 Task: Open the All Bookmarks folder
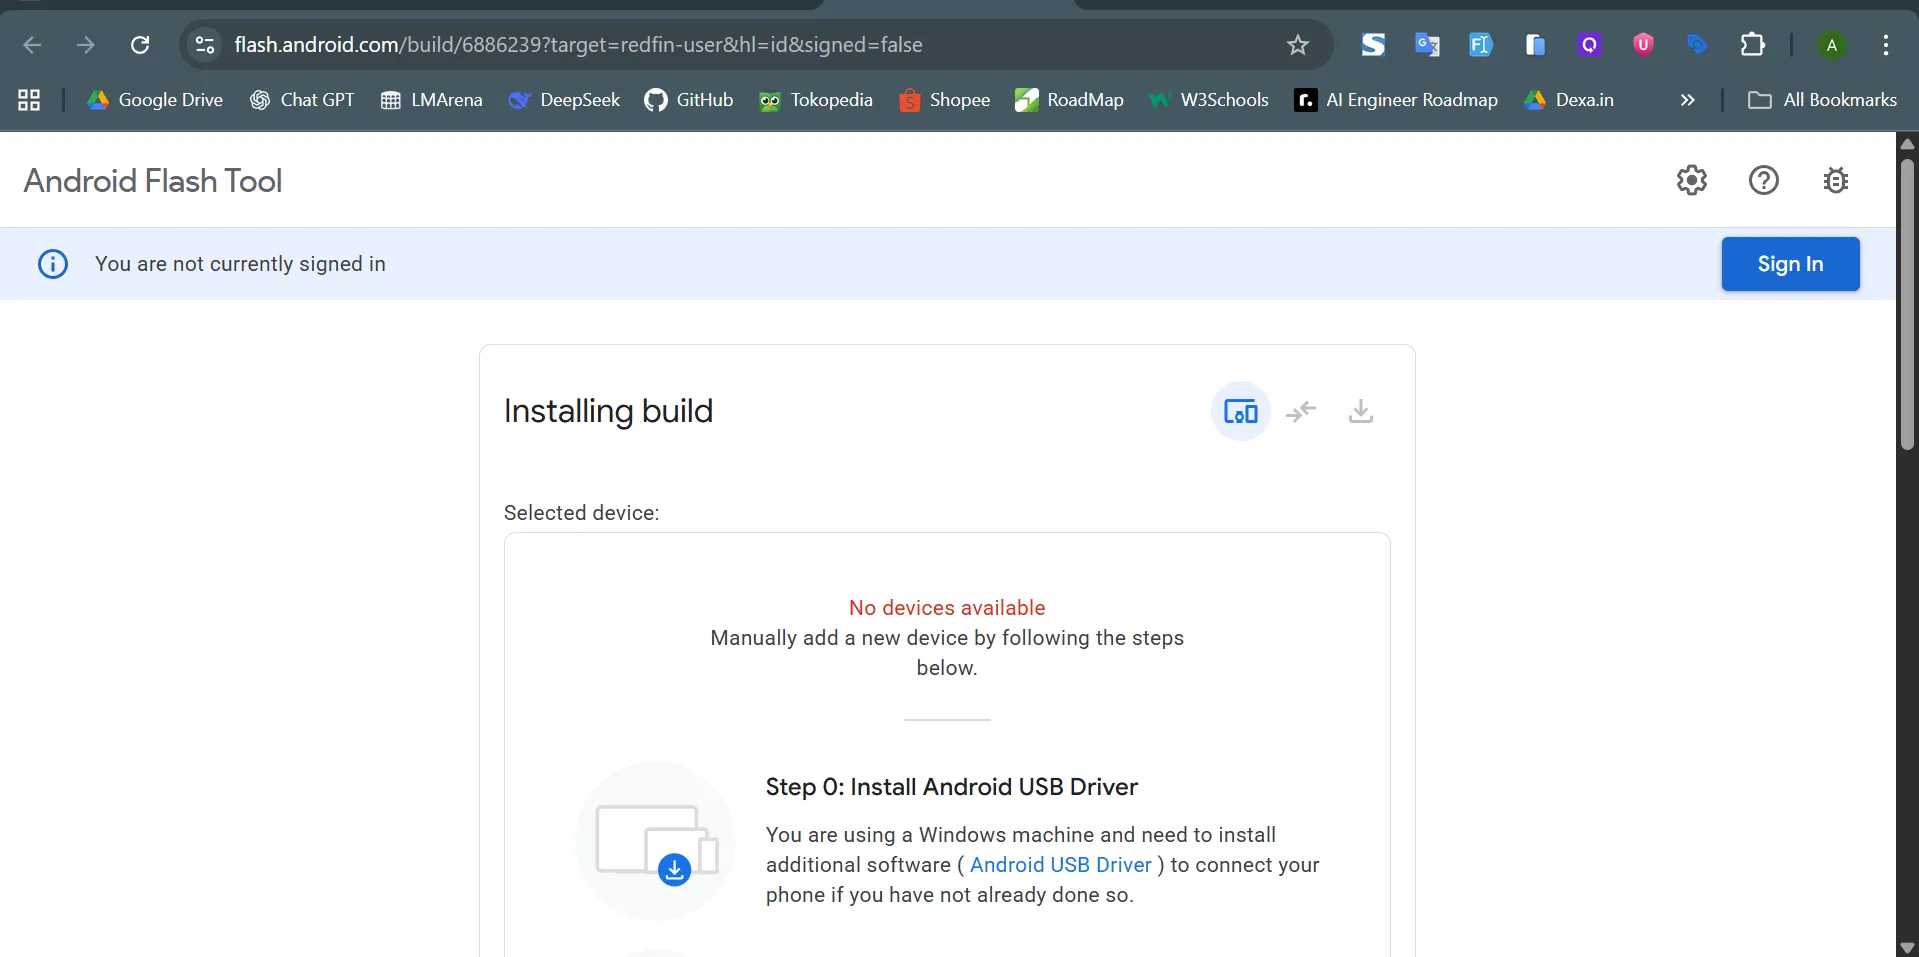(x=1822, y=100)
